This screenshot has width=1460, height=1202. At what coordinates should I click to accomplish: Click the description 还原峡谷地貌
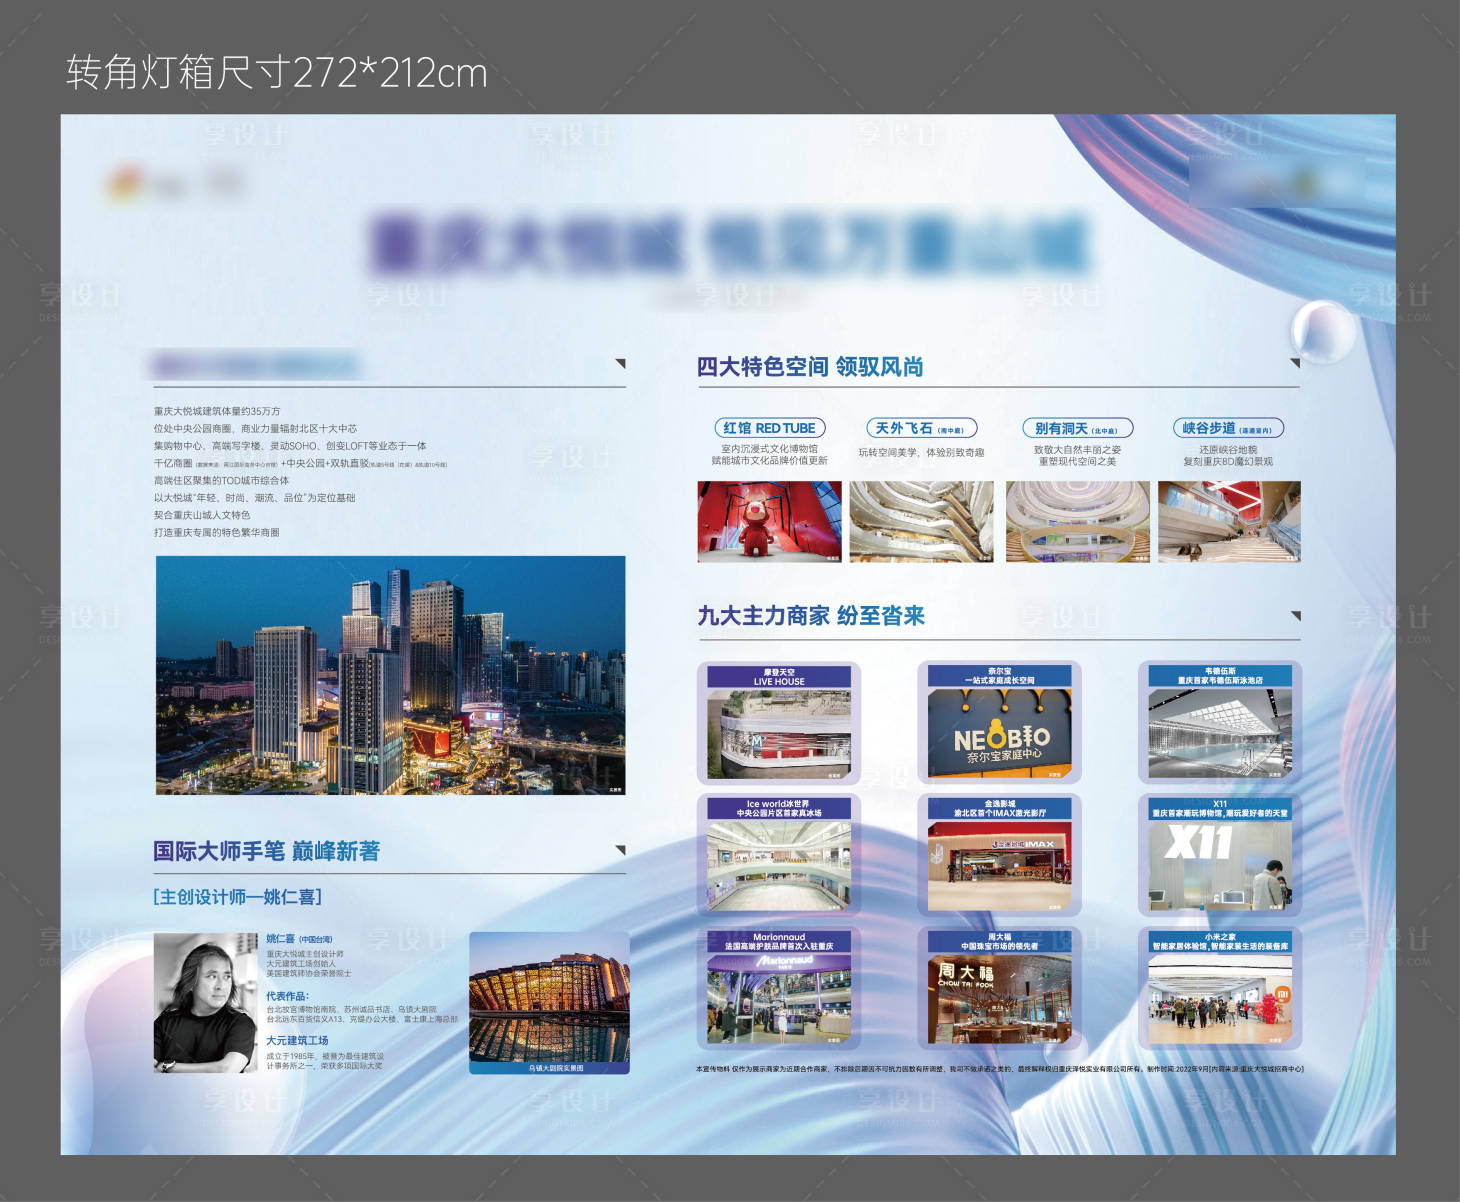point(1228,450)
